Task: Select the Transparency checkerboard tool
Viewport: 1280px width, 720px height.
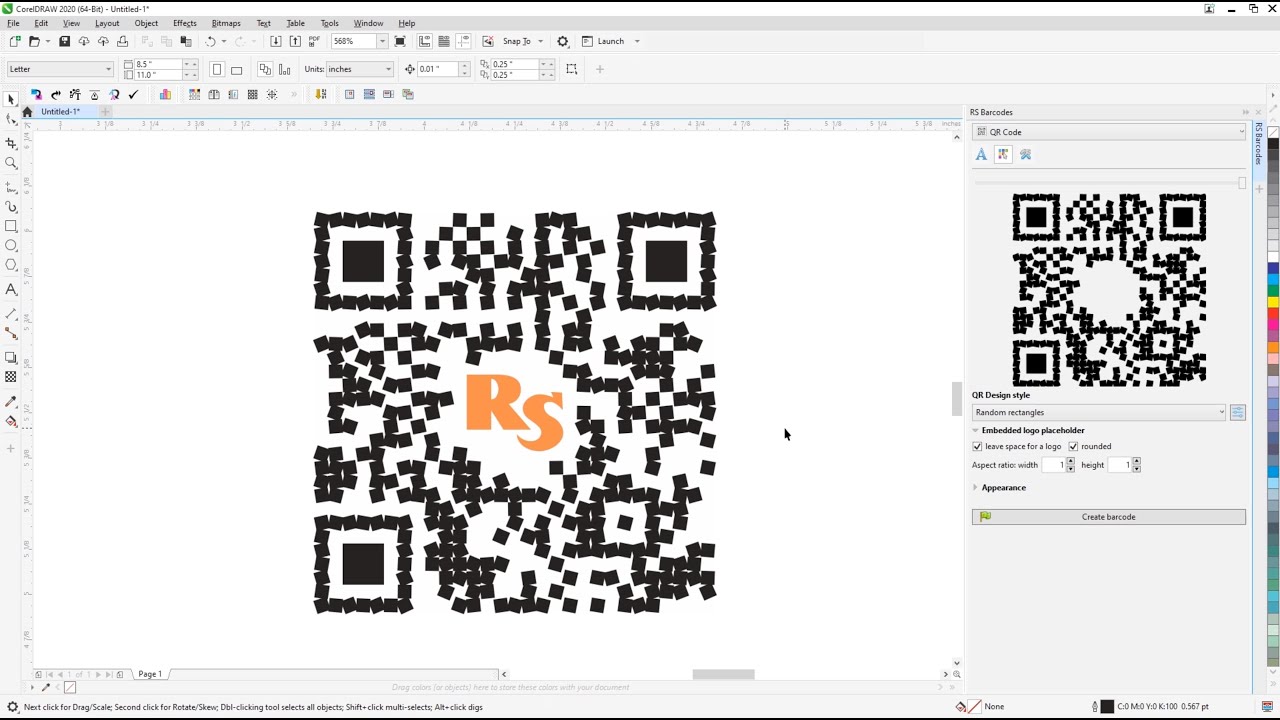Action: [x=11, y=377]
